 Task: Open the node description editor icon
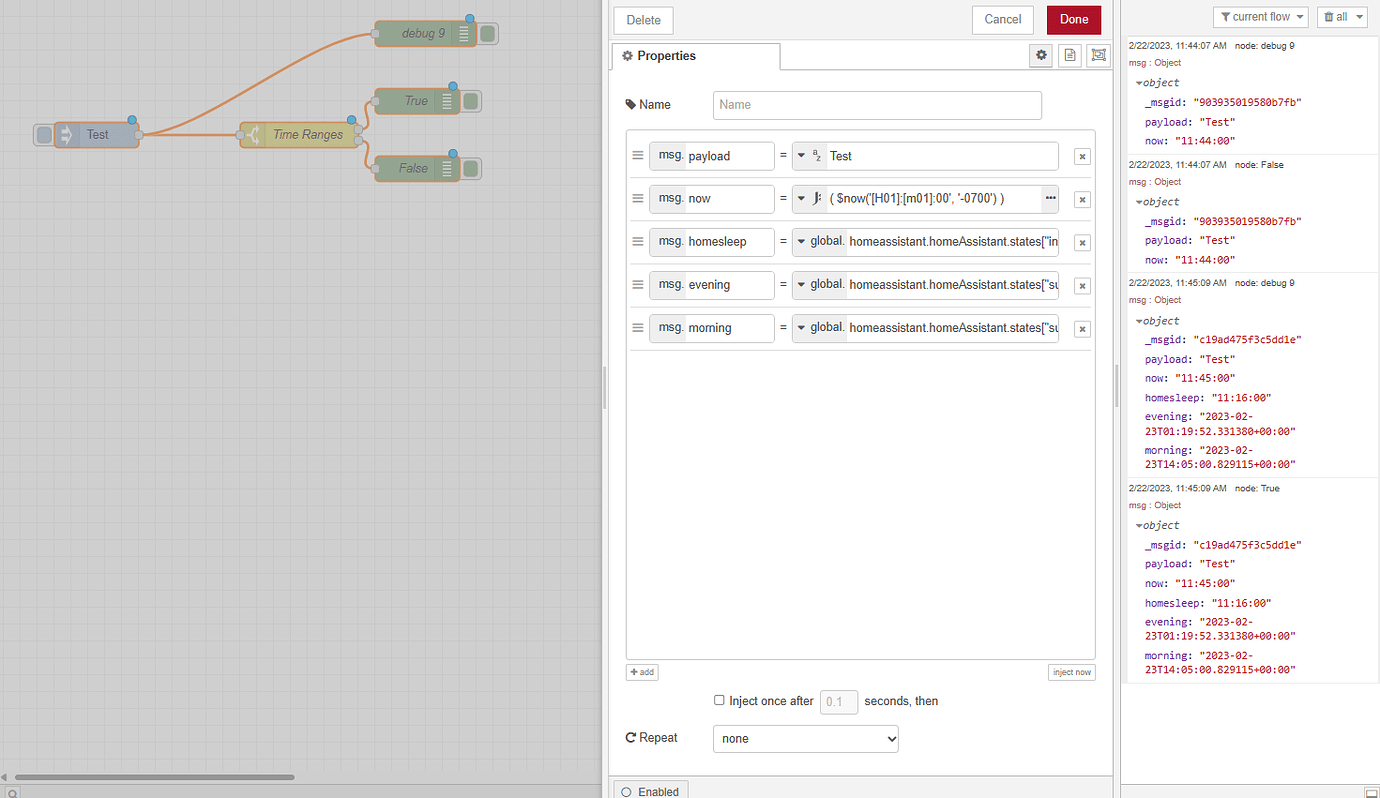(x=1069, y=55)
